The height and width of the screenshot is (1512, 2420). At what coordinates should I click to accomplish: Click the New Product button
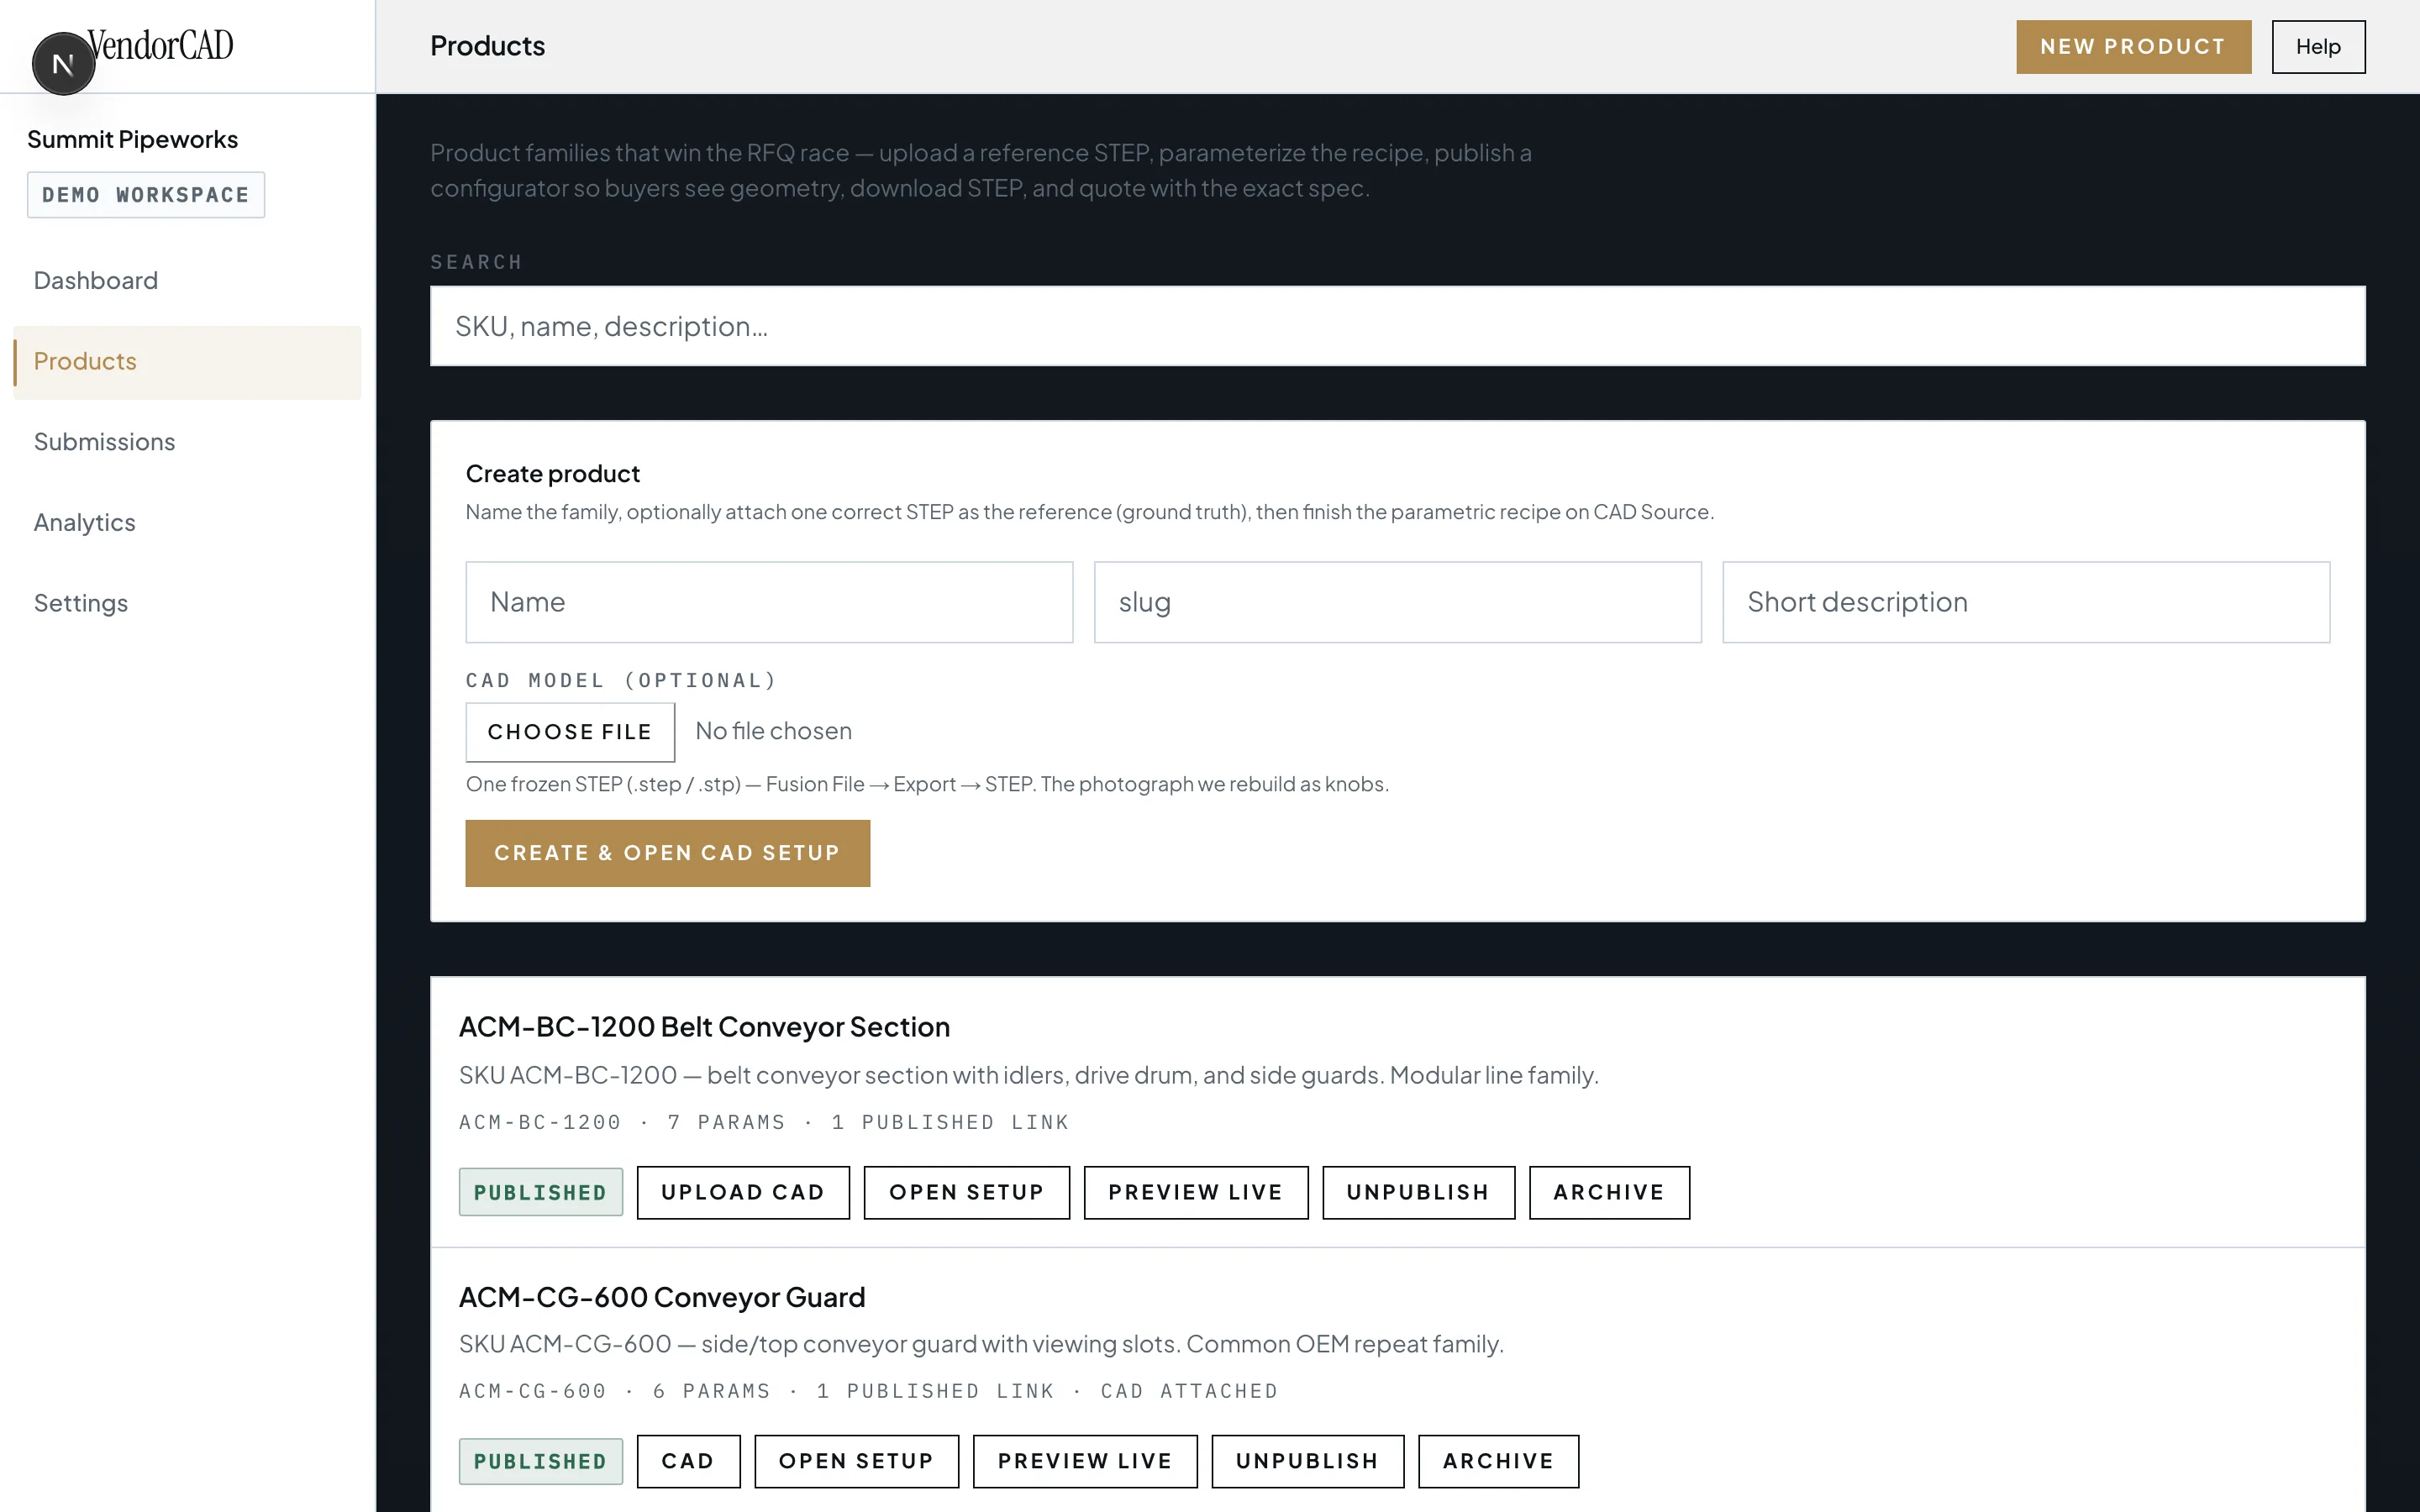pyautogui.click(x=2133, y=46)
